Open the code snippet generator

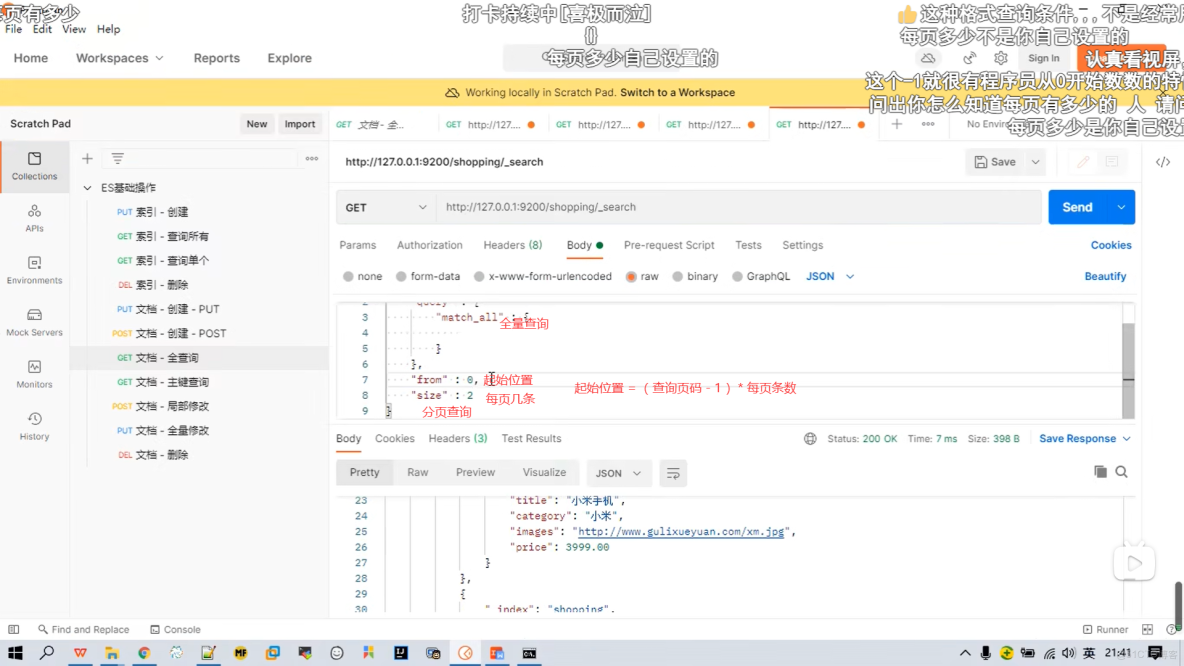(1163, 160)
